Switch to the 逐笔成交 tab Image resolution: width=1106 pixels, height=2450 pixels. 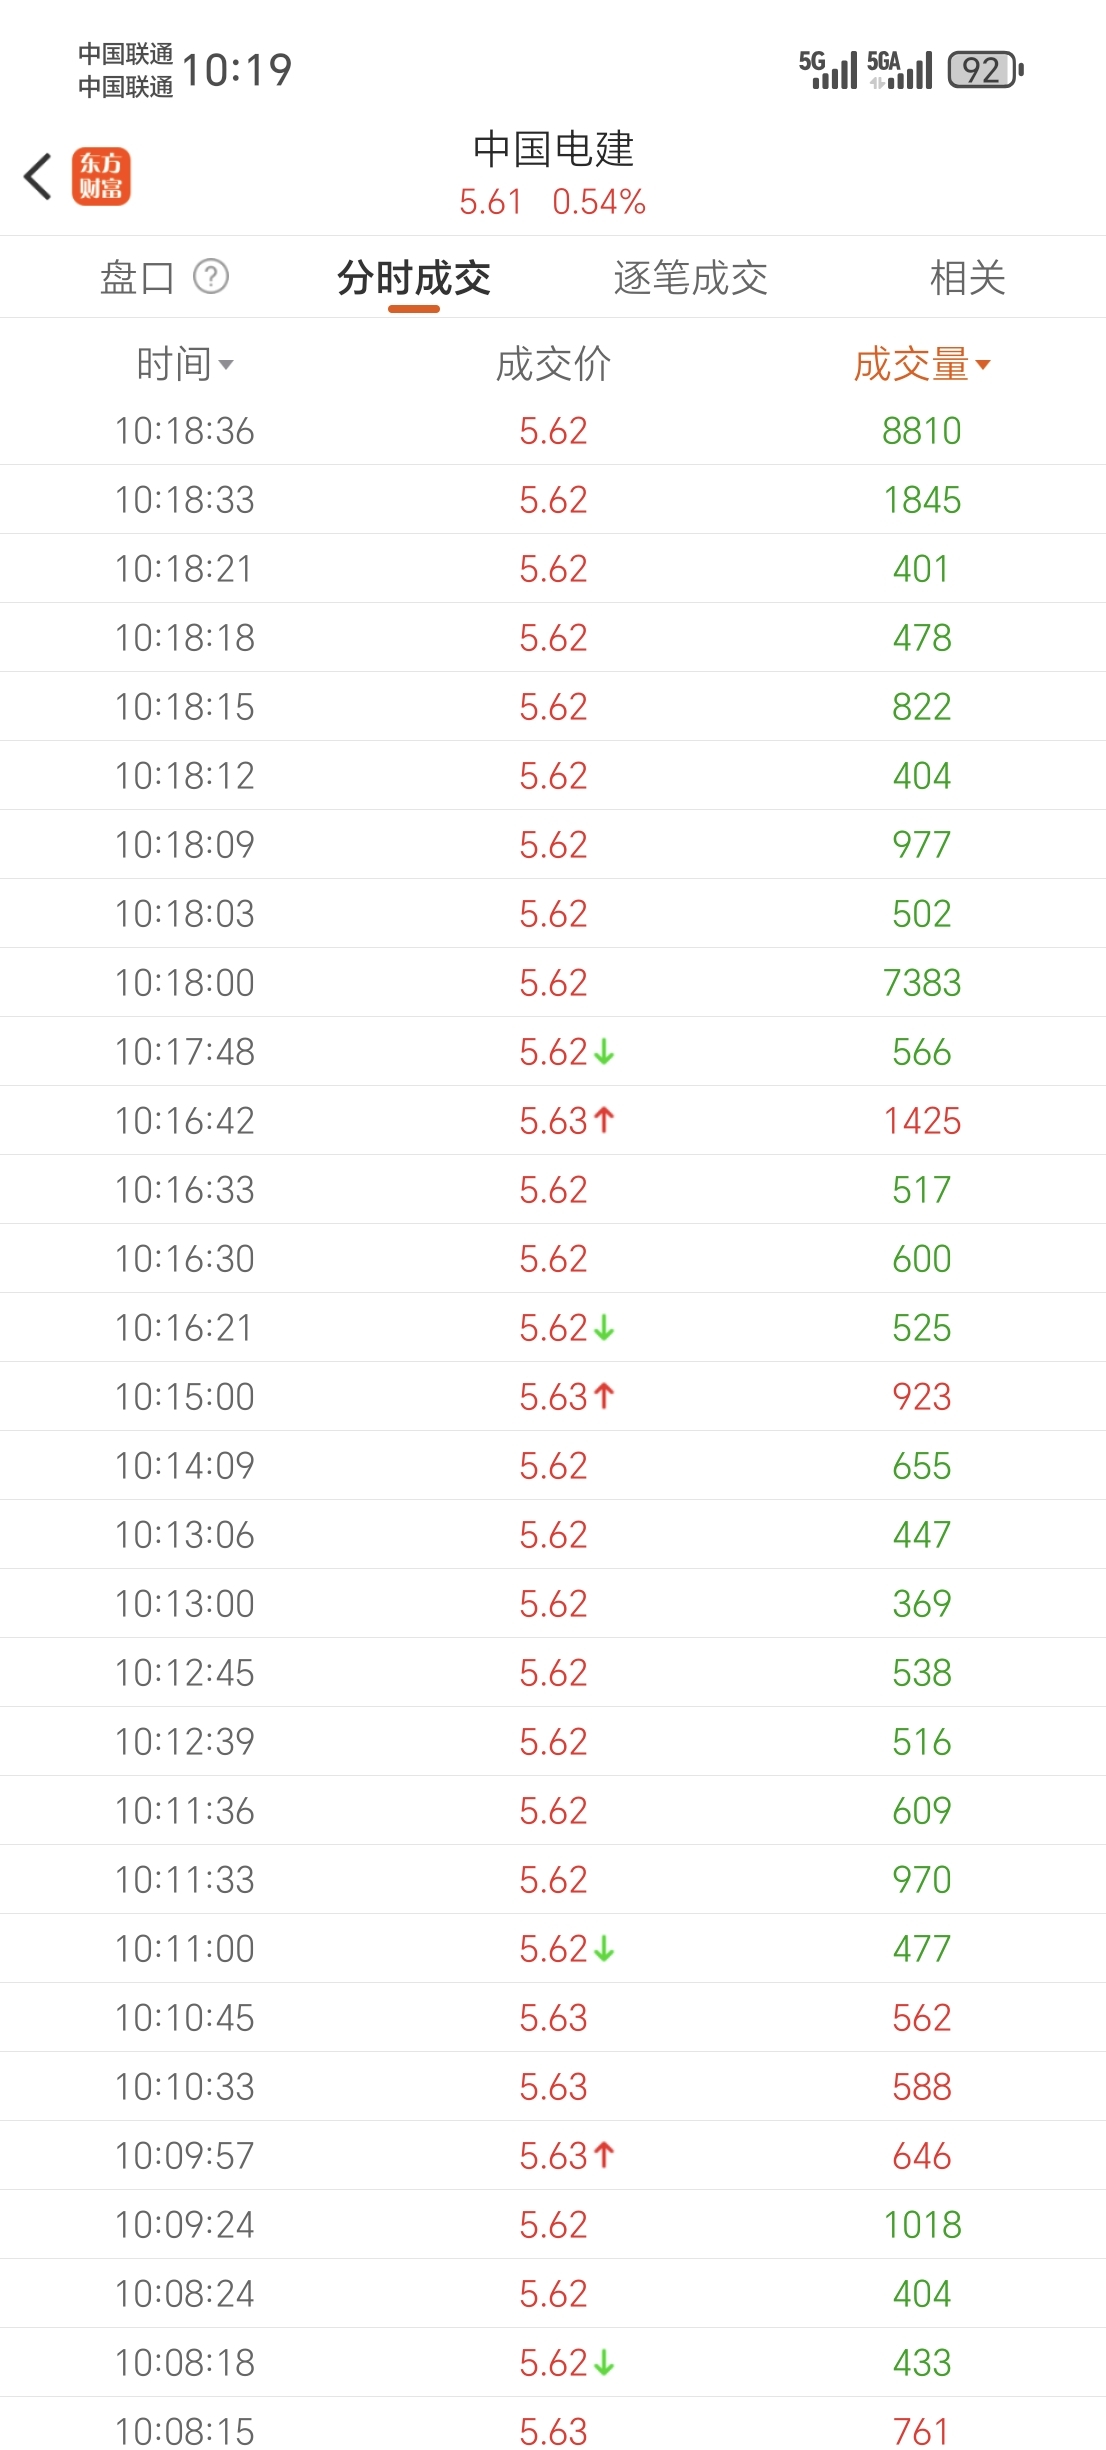[691, 277]
